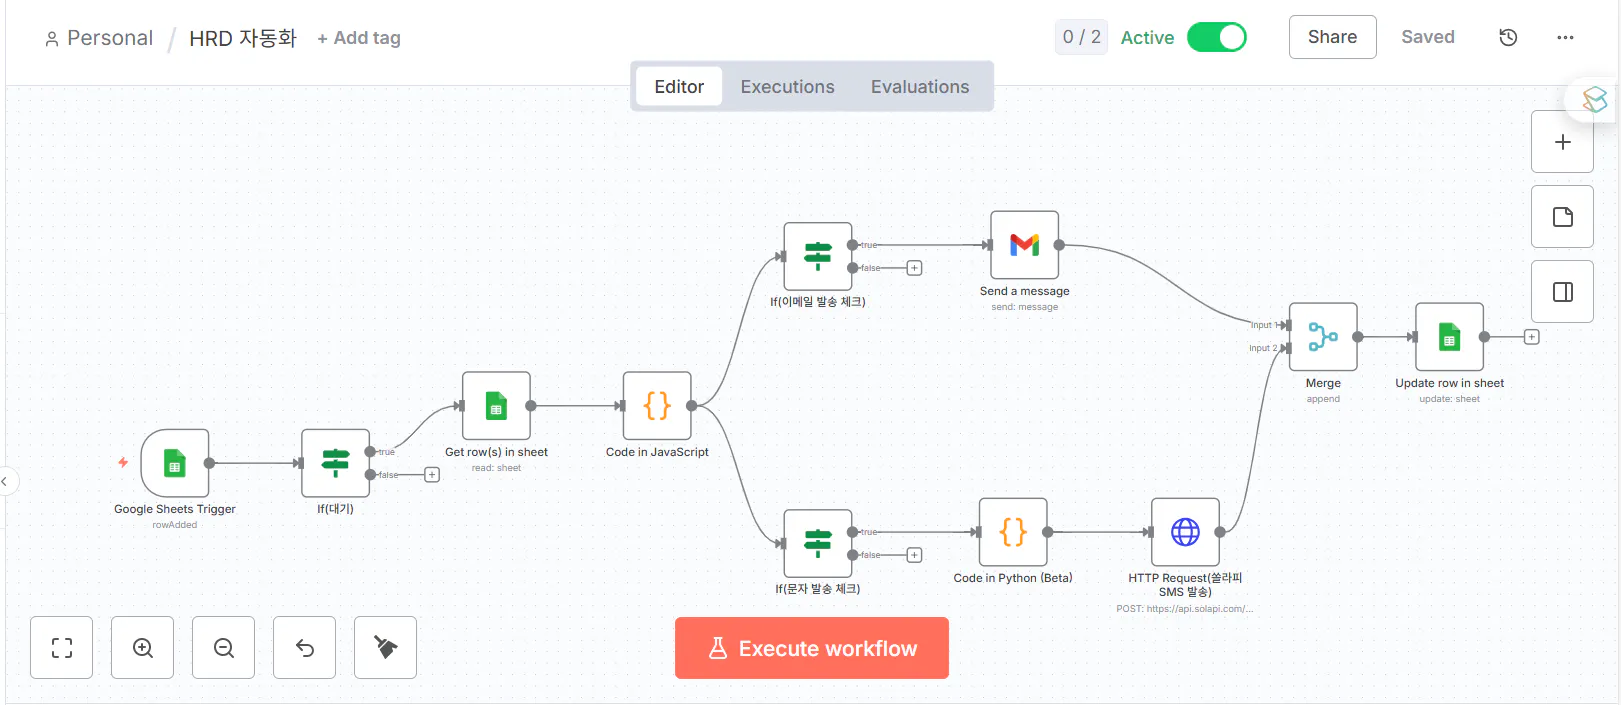The width and height of the screenshot is (1621, 705).
Task: Switch to the Evaluations tab
Action: point(920,87)
